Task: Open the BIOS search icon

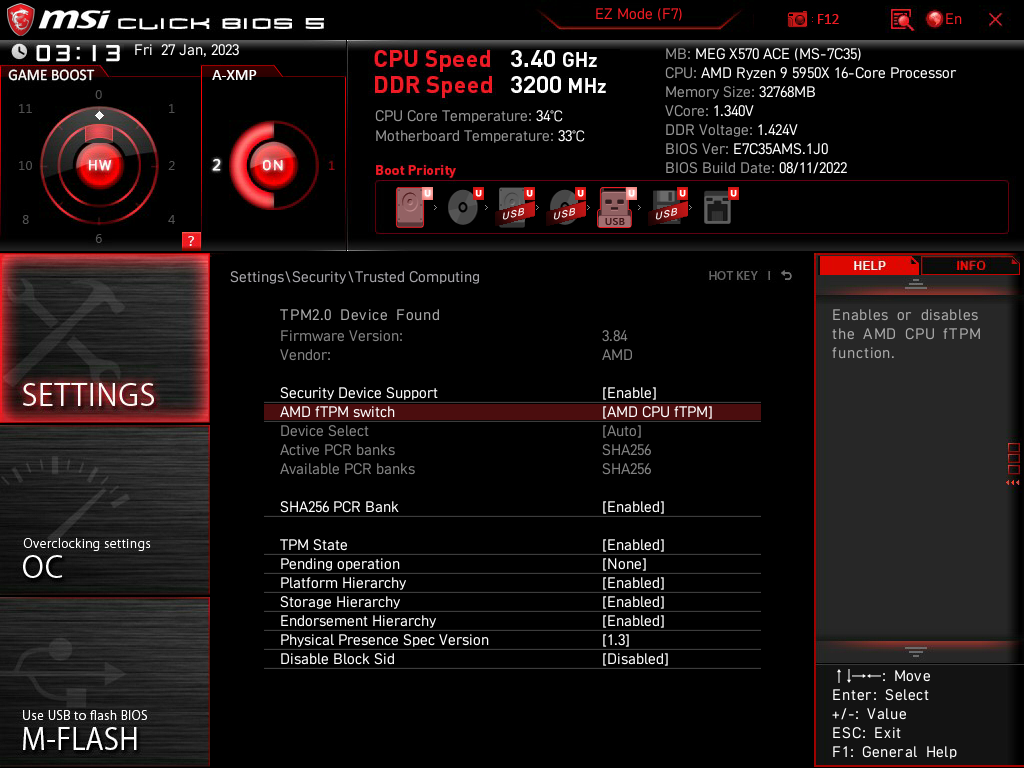Action: coord(902,19)
